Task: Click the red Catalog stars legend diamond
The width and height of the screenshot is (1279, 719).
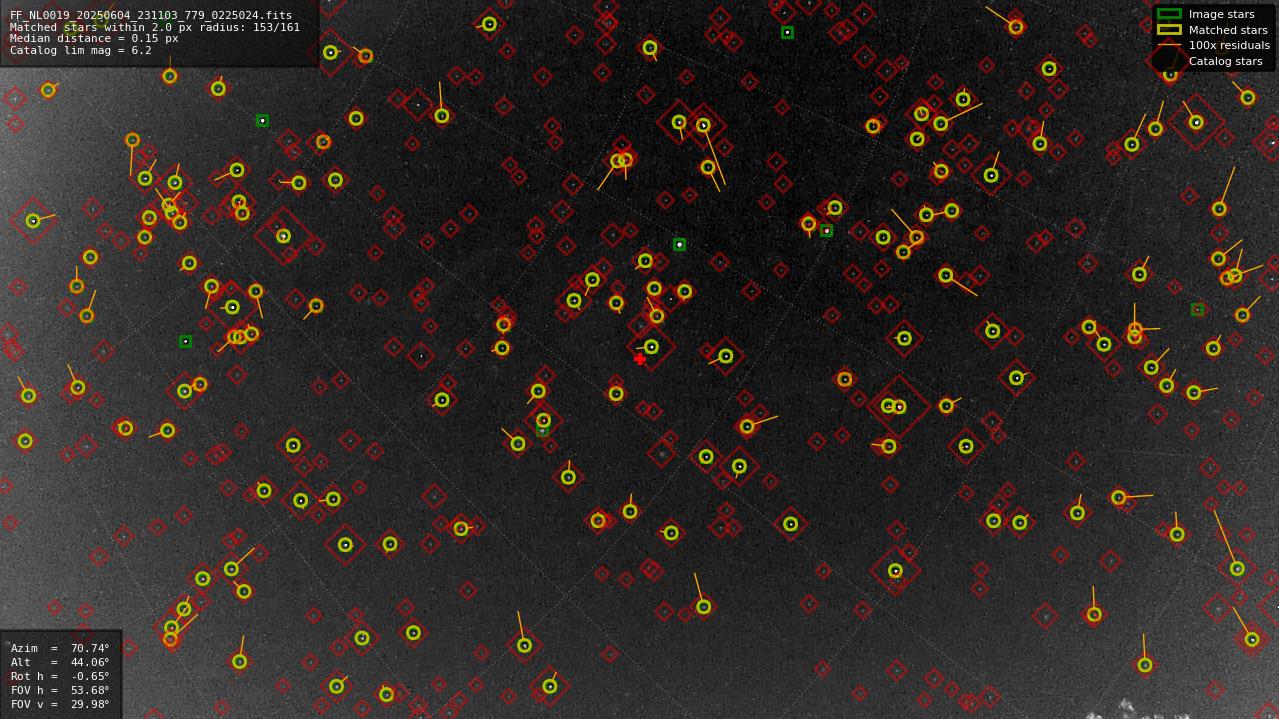Action: [x=1169, y=63]
